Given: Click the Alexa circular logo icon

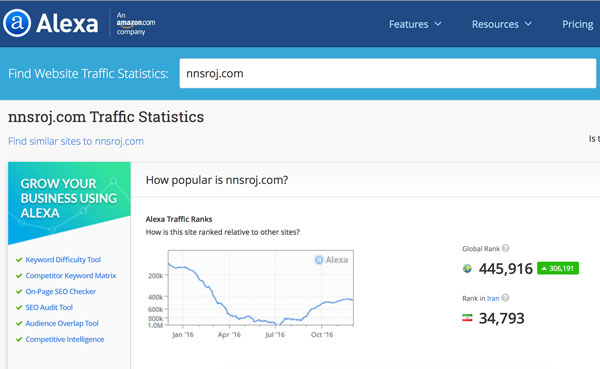Looking at the screenshot, I should click(17, 23).
